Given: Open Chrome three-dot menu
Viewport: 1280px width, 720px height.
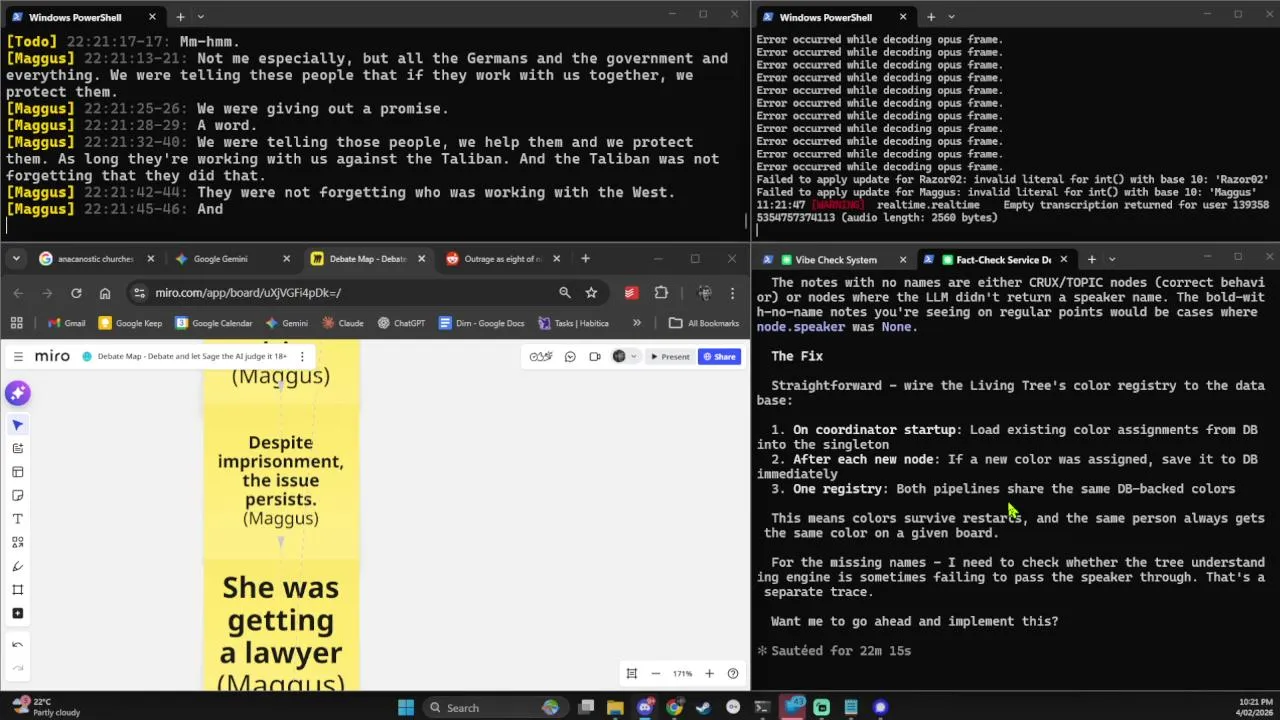Looking at the screenshot, I should 733,293.
